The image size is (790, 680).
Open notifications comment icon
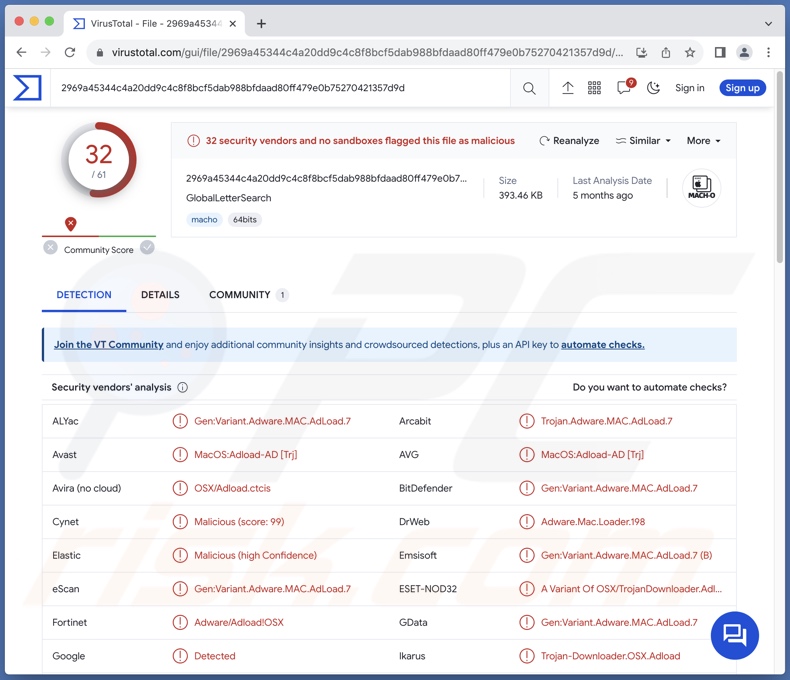[x=624, y=88]
